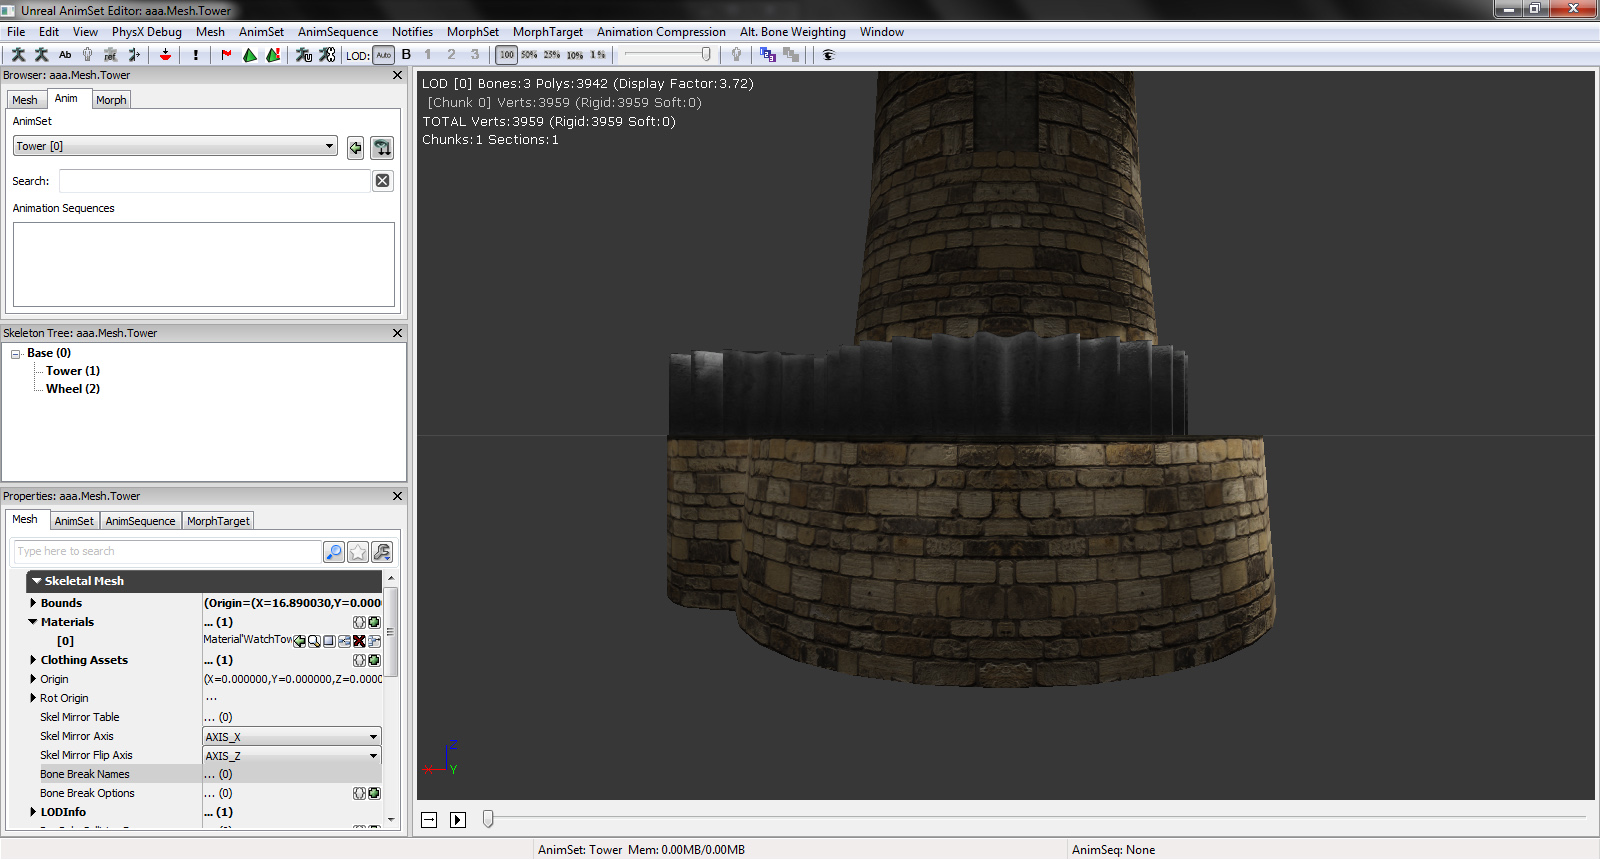
Task: Click the eye icon in toolbar
Action: 828,55
